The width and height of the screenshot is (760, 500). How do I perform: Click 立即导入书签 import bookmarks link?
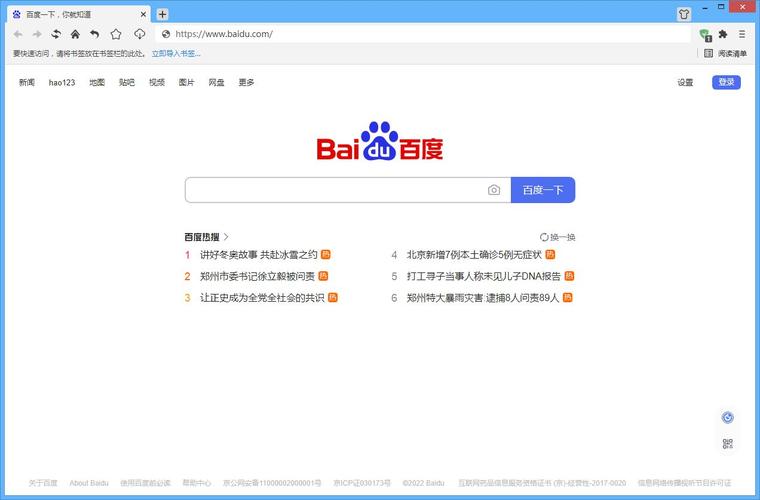tap(176, 53)
